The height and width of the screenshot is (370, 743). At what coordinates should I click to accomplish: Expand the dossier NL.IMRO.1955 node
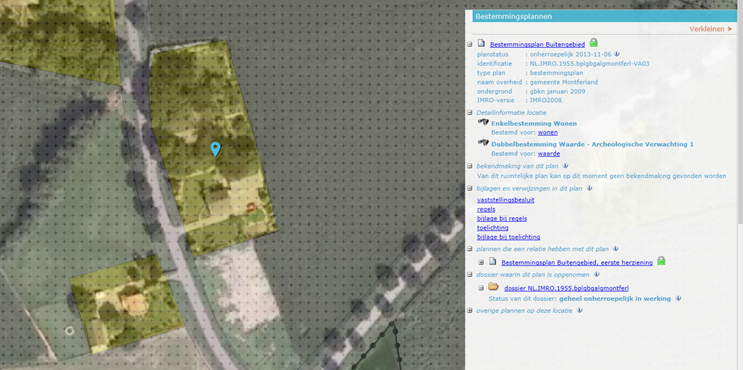(481, 288)
